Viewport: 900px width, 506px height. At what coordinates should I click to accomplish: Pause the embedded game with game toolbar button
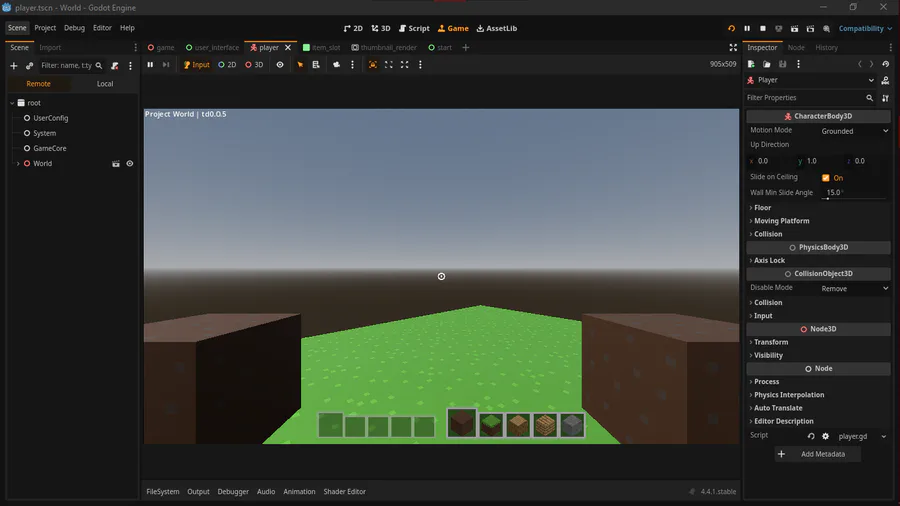[150, 65]
